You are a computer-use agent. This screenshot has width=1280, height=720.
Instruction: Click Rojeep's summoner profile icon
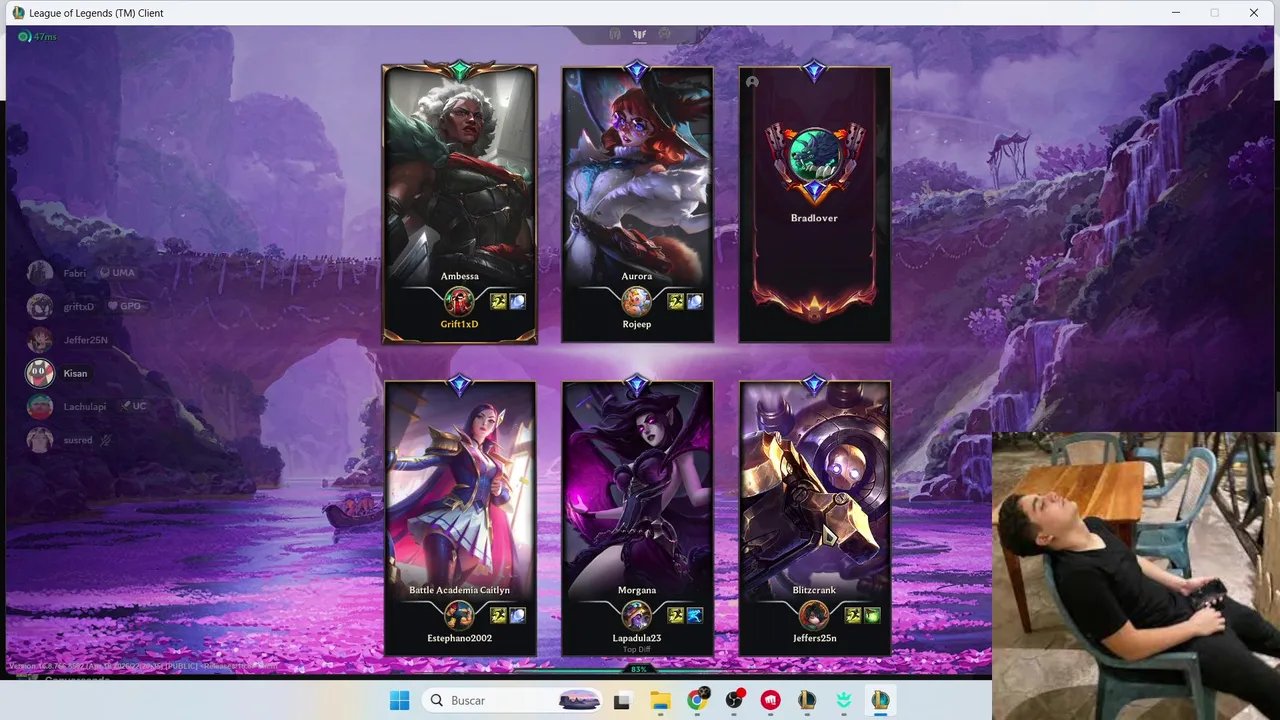[x=637, y=301]
